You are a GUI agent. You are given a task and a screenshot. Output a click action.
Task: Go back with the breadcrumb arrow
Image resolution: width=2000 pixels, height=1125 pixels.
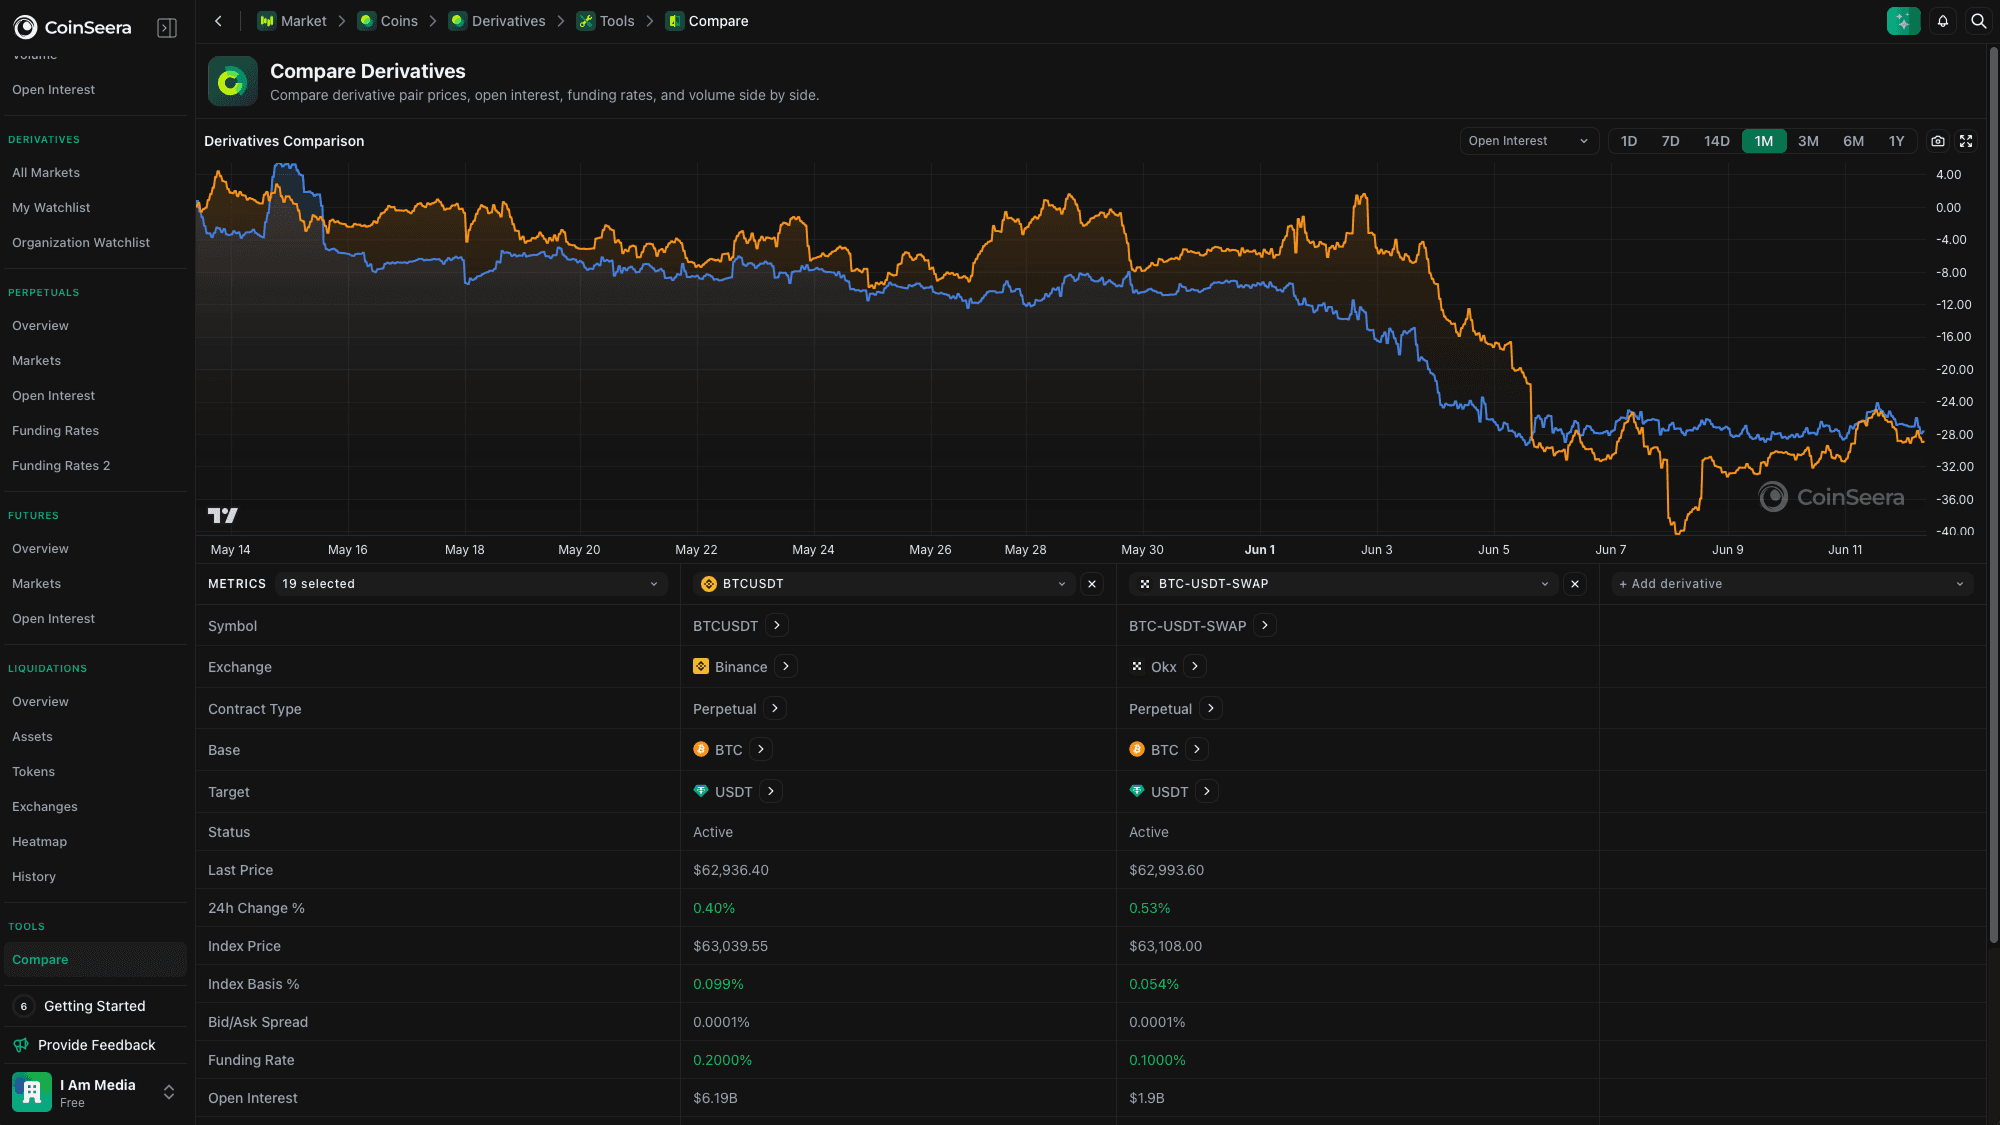coord(218,21)
